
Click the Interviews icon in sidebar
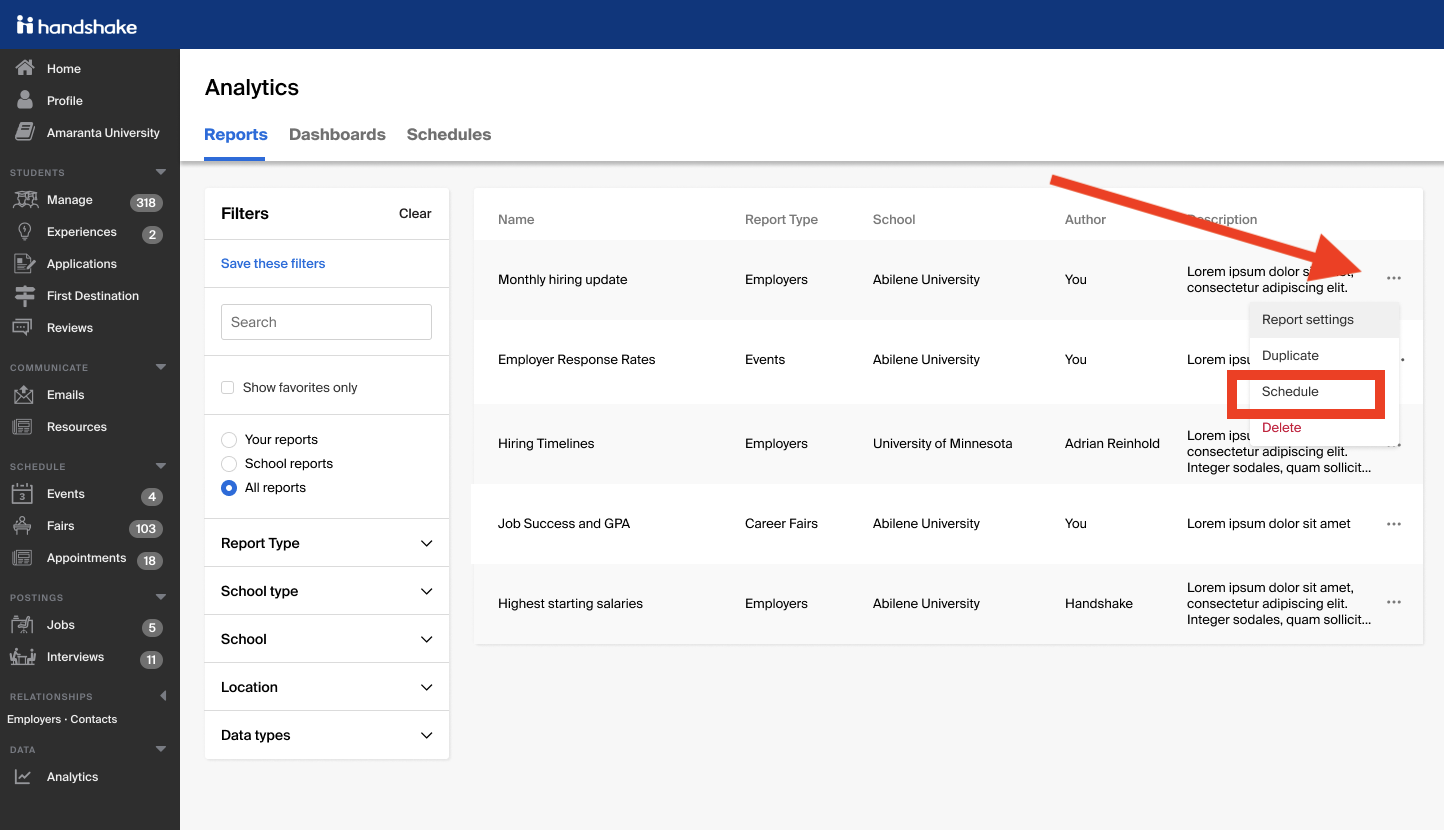pyautogui.click(x=22, y=657)
